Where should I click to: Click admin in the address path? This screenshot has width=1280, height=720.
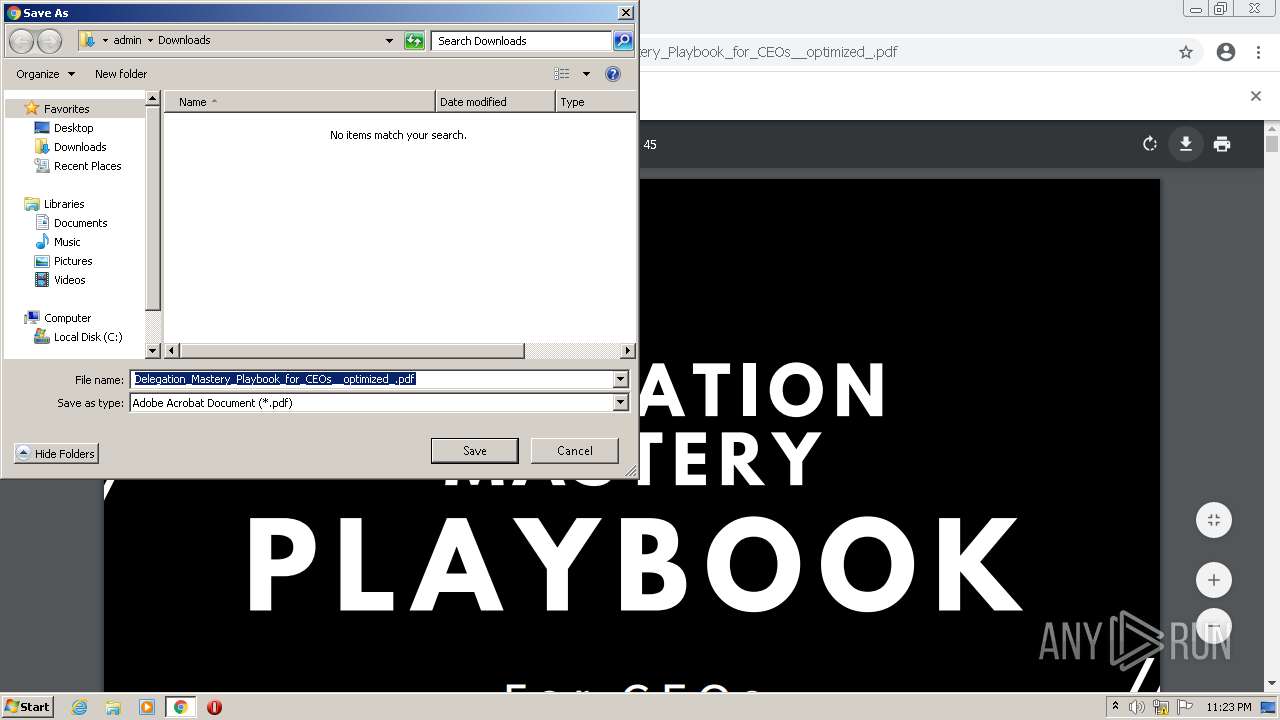[127, 41]
